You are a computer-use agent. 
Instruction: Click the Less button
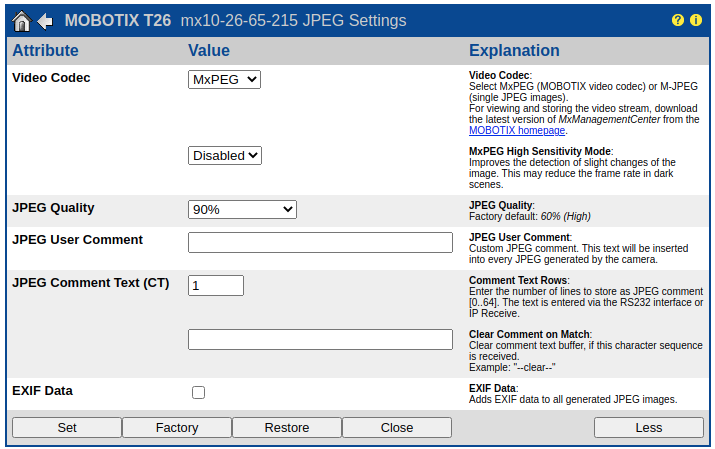pyautogui.click(x=648, y=428)
